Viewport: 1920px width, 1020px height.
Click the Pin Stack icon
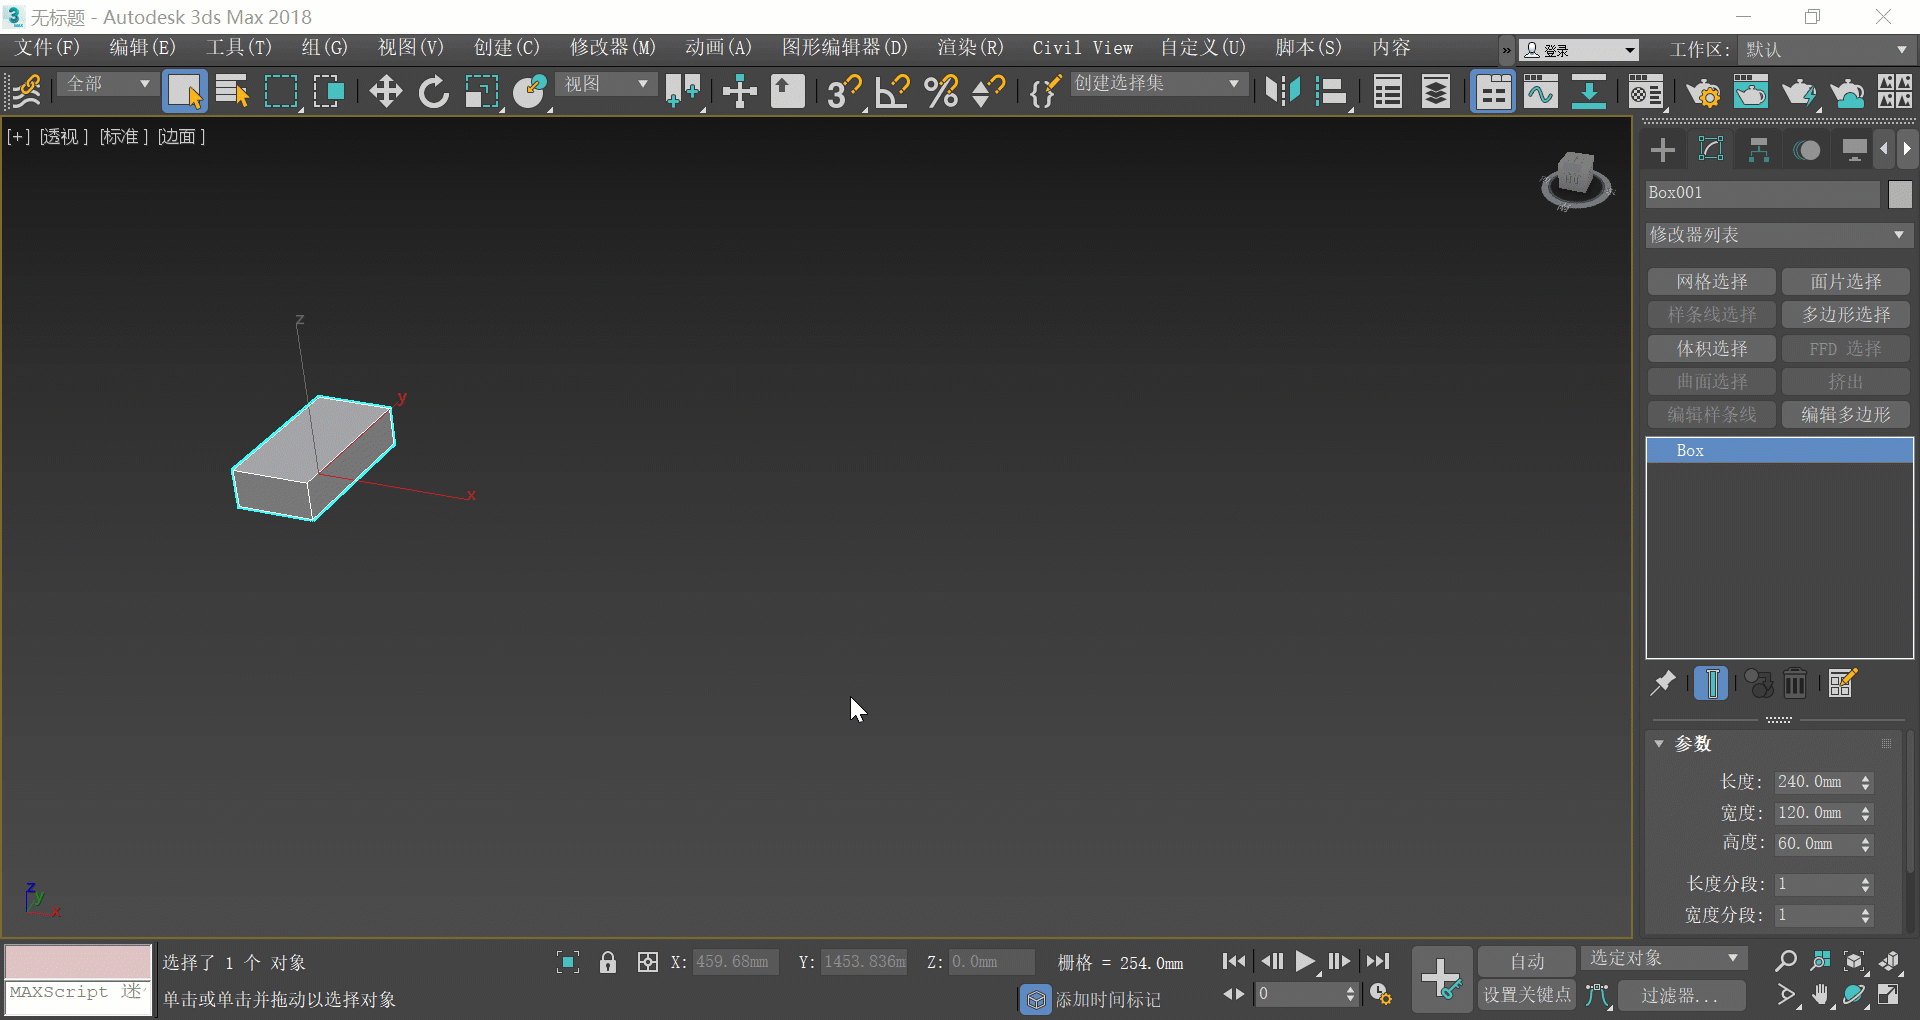coord(1663,683)
